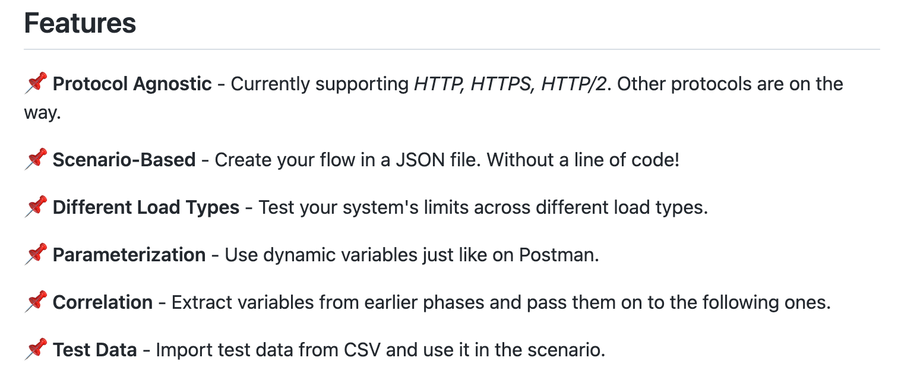Click the pushpin icon beside Test Data
898x386 pixels.
click(x=36, y=349)
